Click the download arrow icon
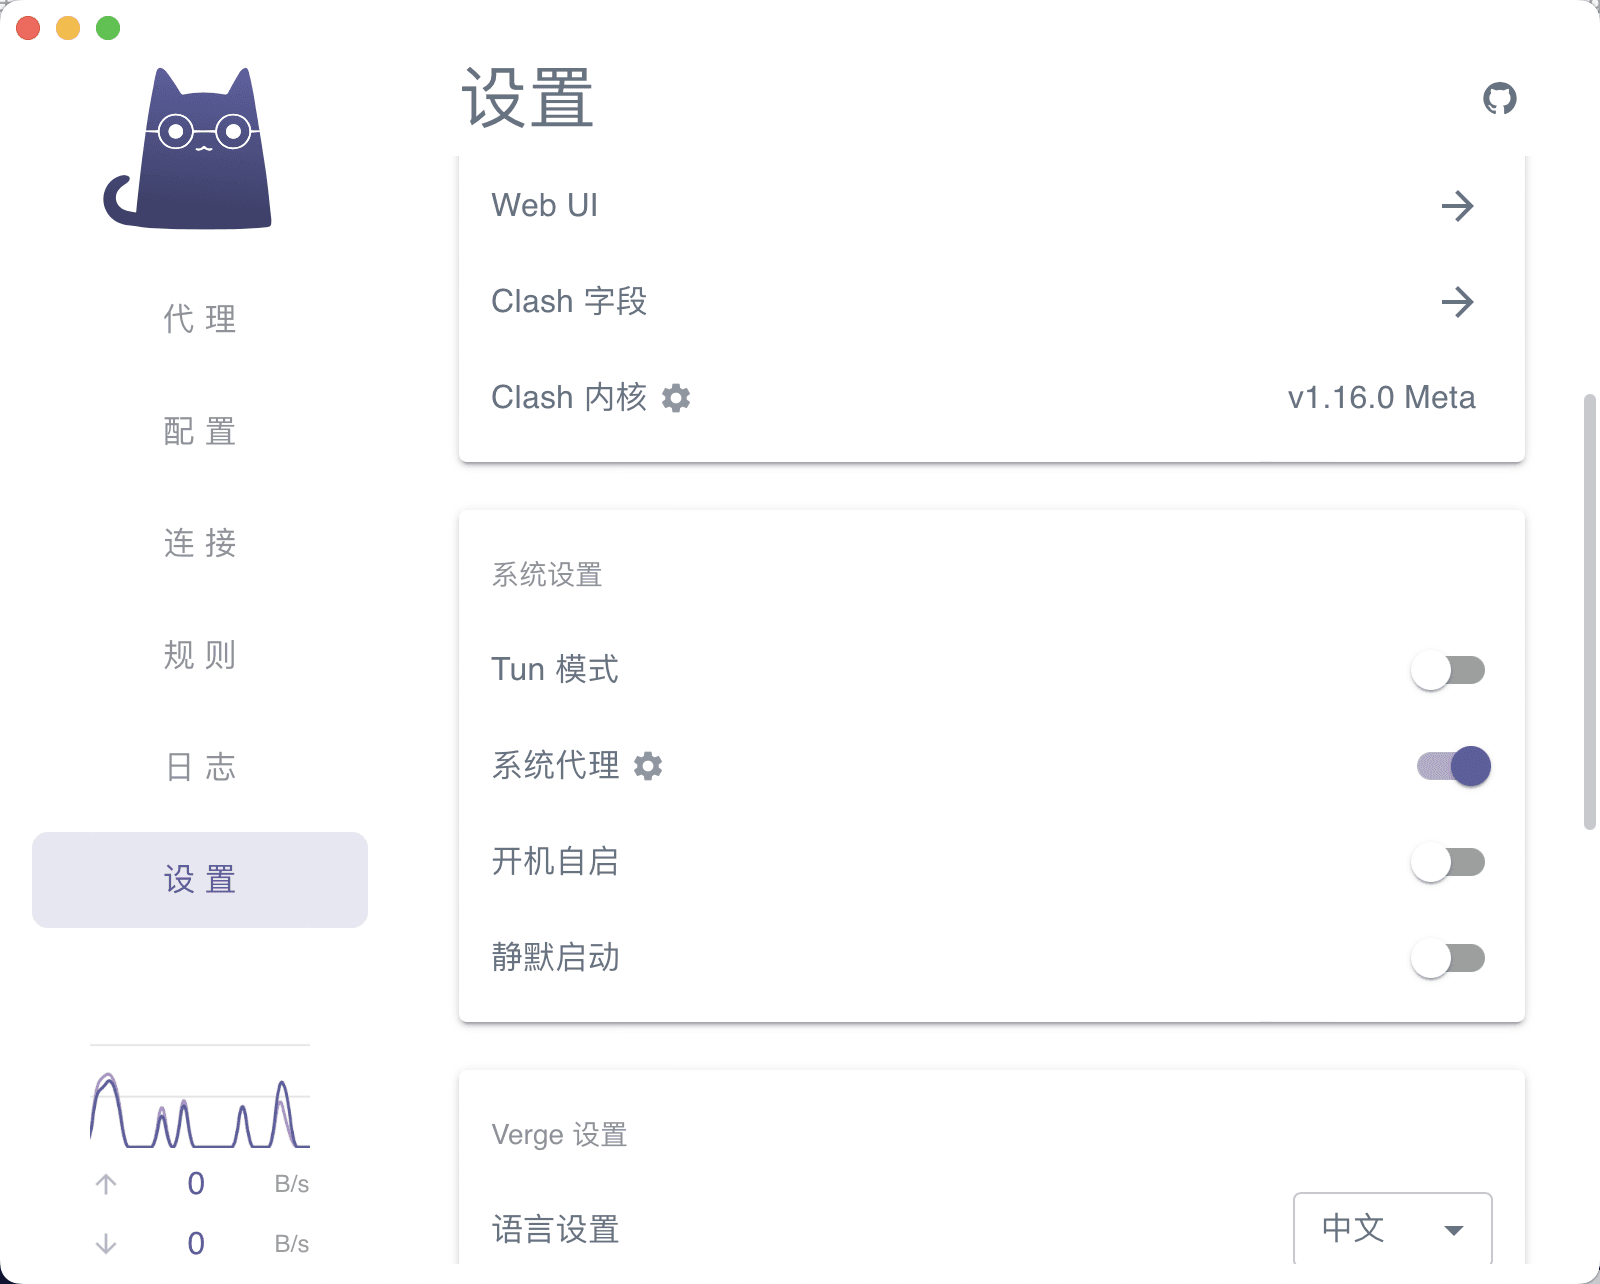The width and height of the screenshot is (1600, 1284). (x=106, y=1244)
